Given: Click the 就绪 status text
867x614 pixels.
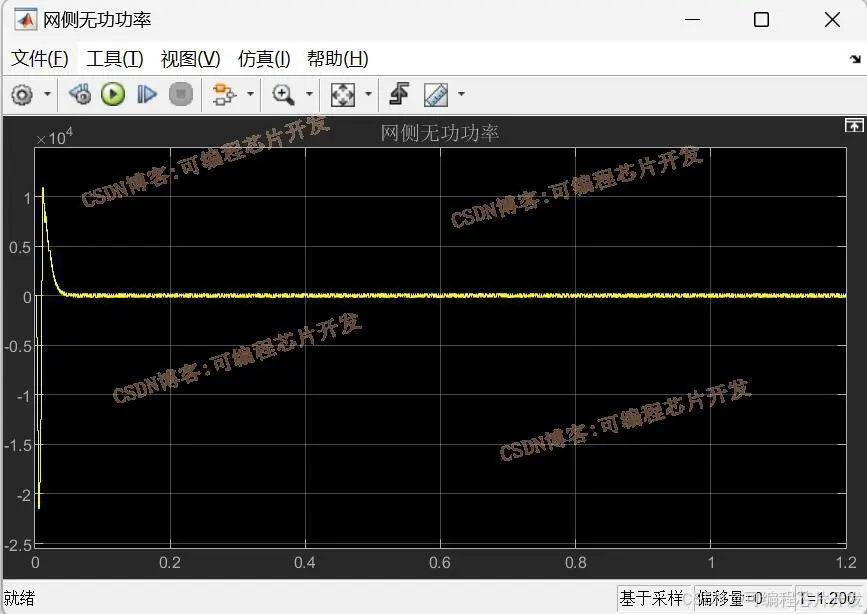Looking at the screenshot, I should tap(19, 598).
